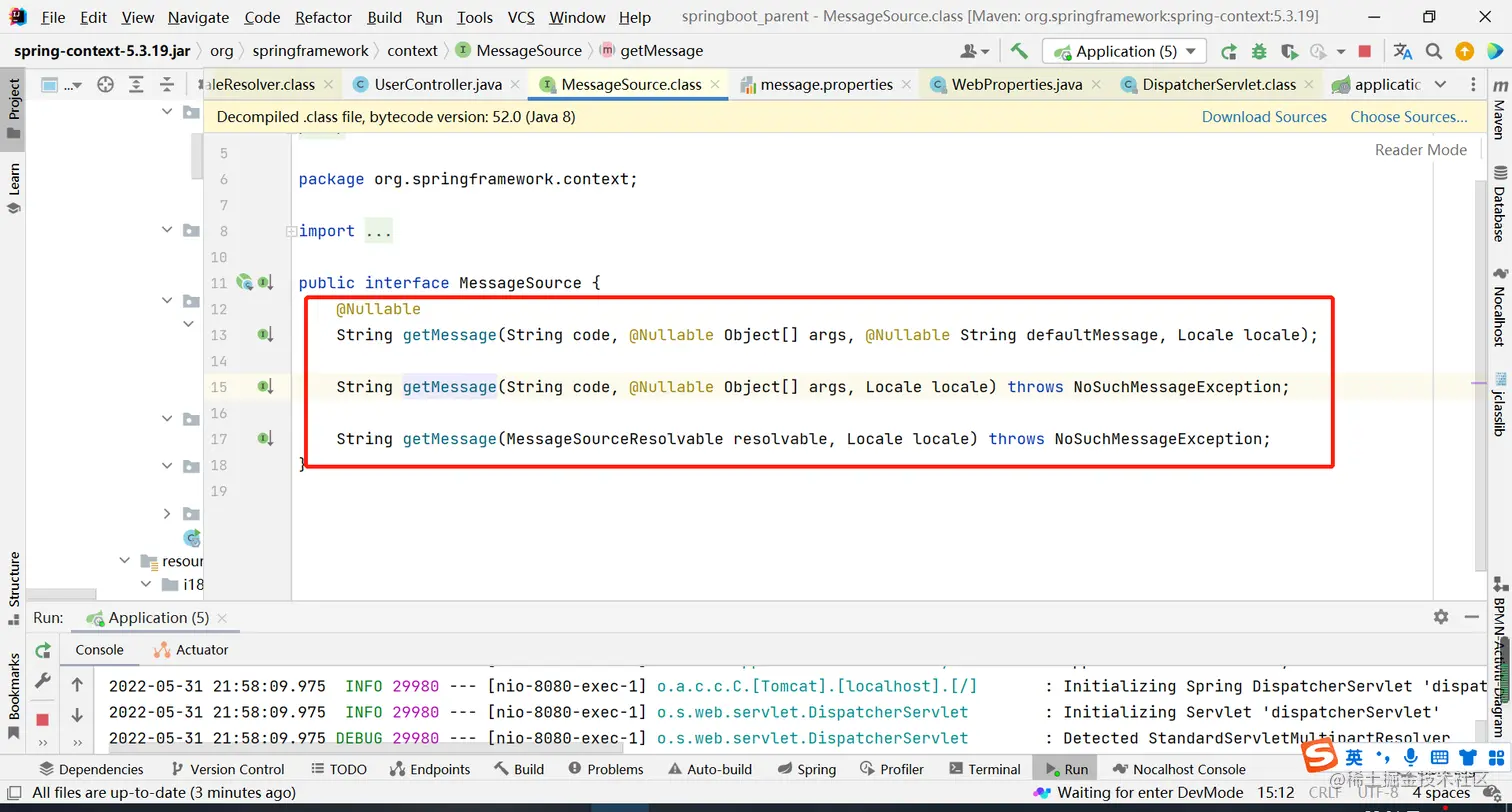The width and height of the screenshot is (1512, 812).
Task: Open the Terminal tool window
Action: click(985, 769)
